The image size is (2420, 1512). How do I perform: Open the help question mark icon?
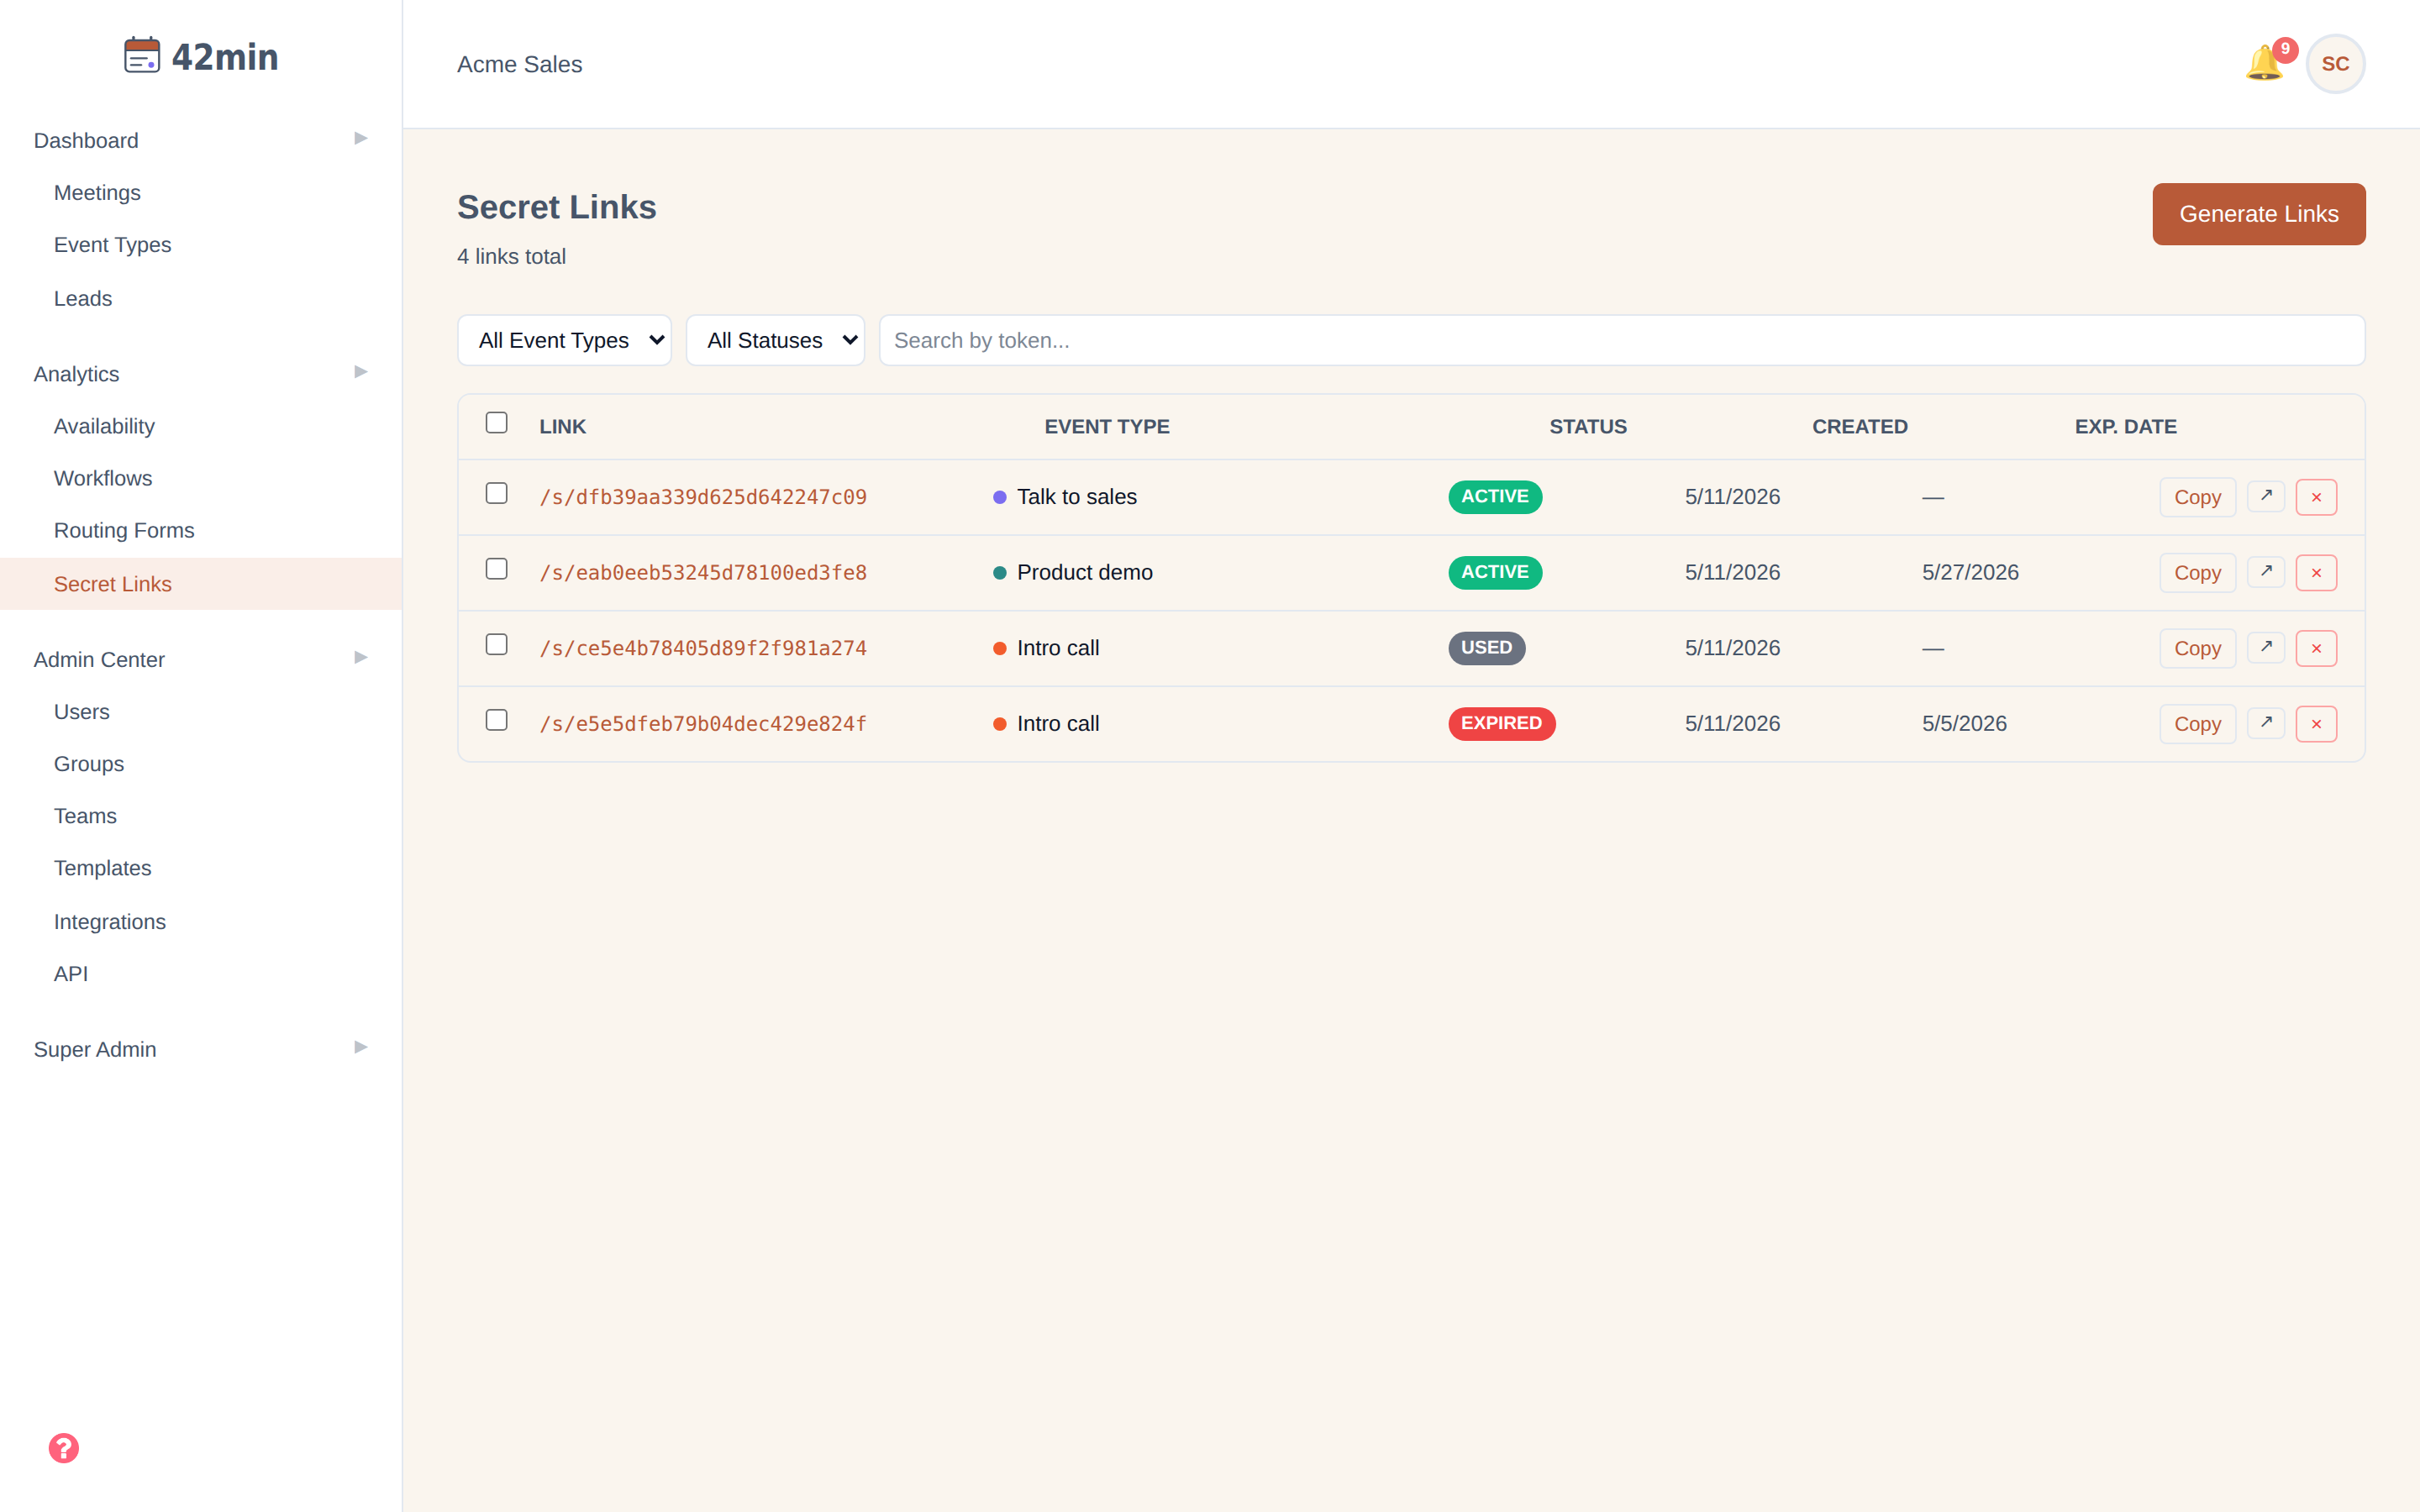pos(64,1448)
